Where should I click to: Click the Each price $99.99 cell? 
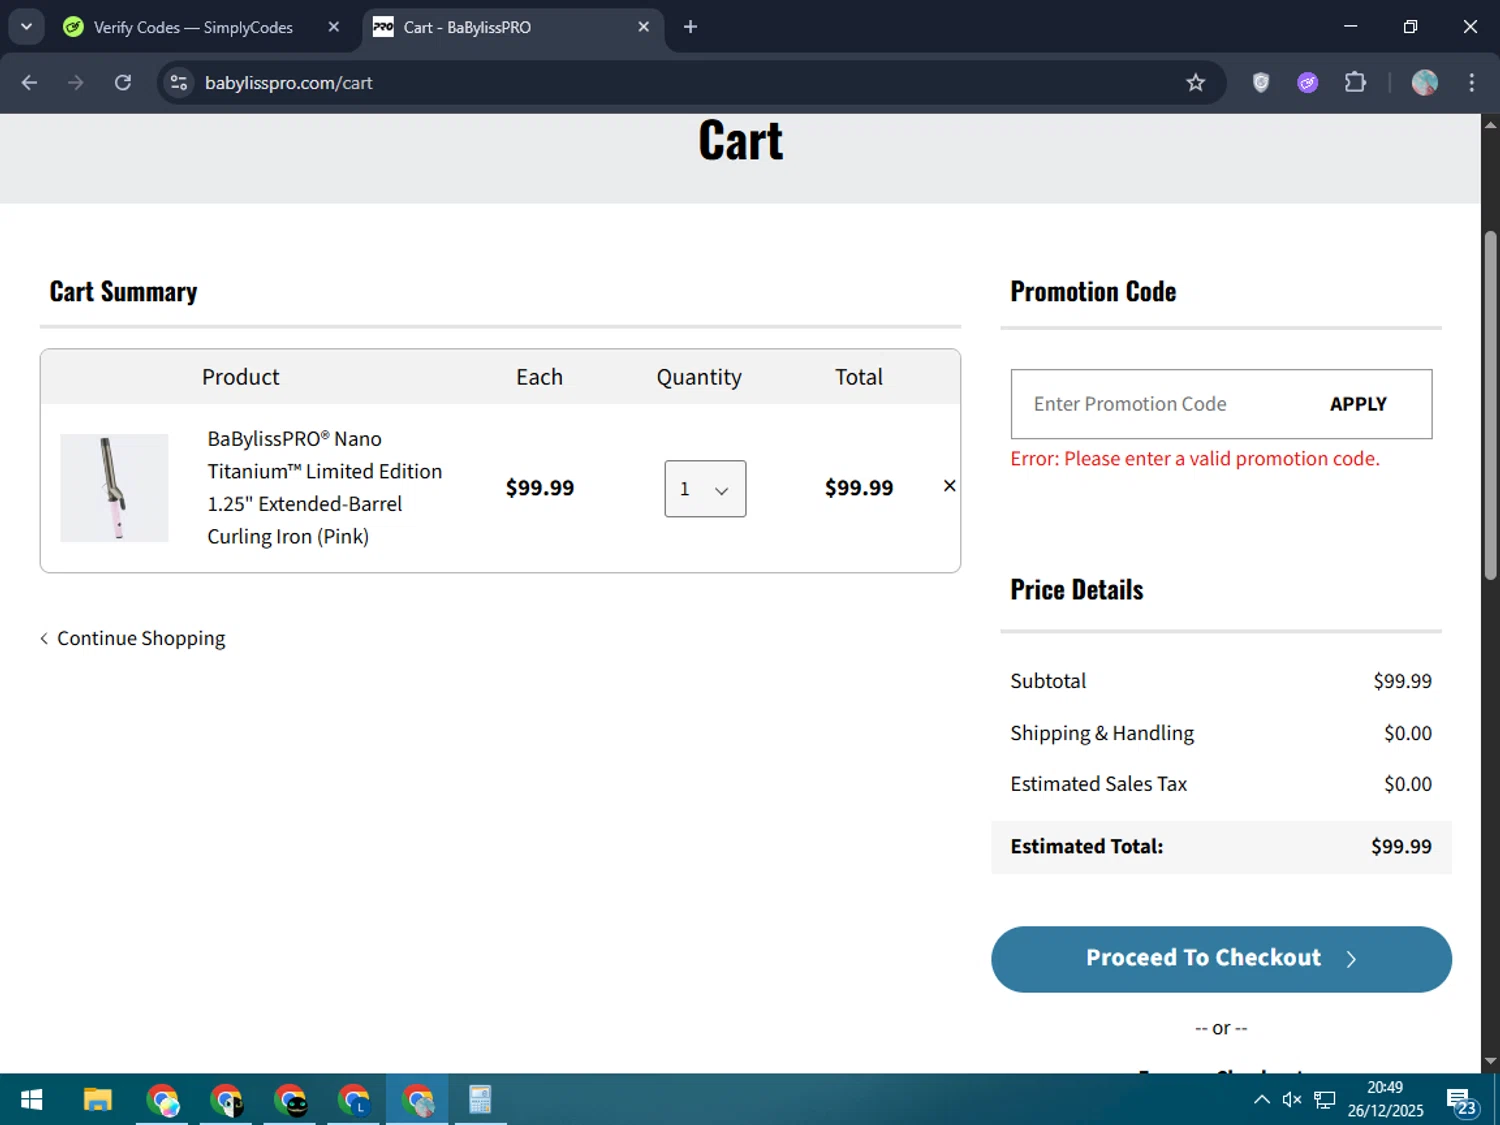point(540,488)
